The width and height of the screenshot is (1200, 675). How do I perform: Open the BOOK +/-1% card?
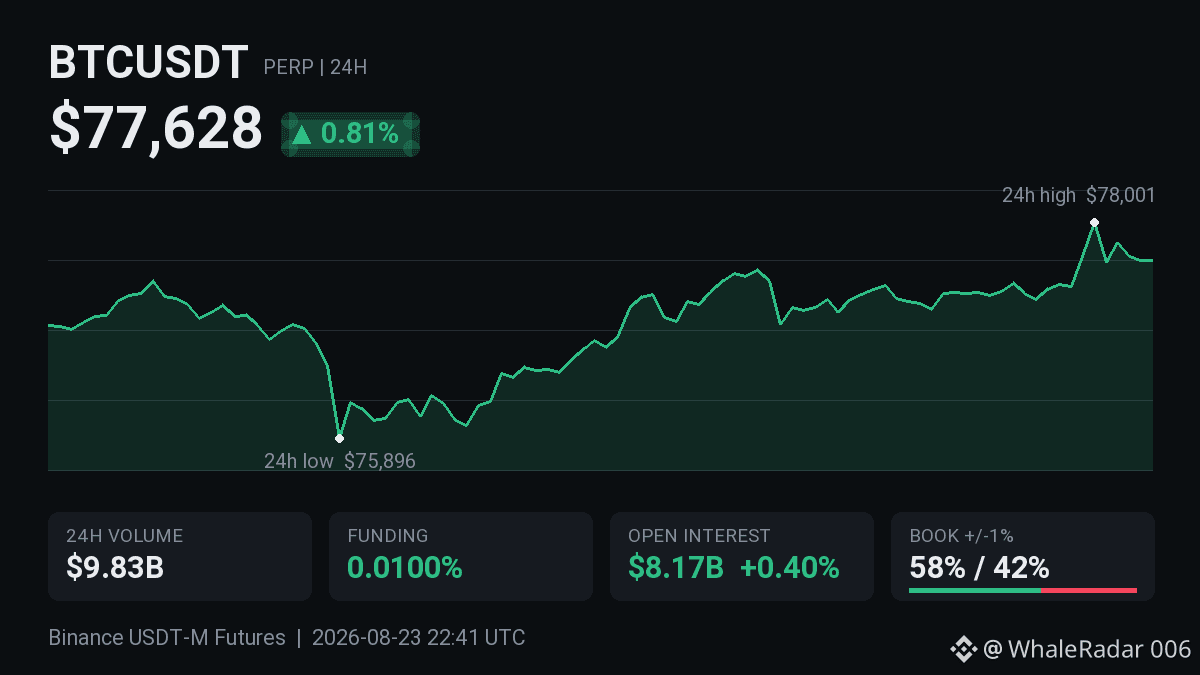click(x=1023, y=556)
